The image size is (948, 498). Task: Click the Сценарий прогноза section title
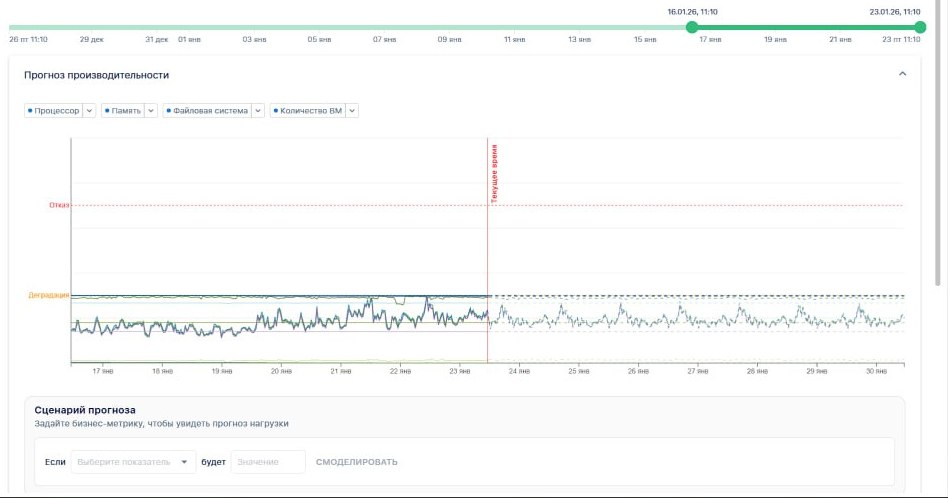click(84, 410)
